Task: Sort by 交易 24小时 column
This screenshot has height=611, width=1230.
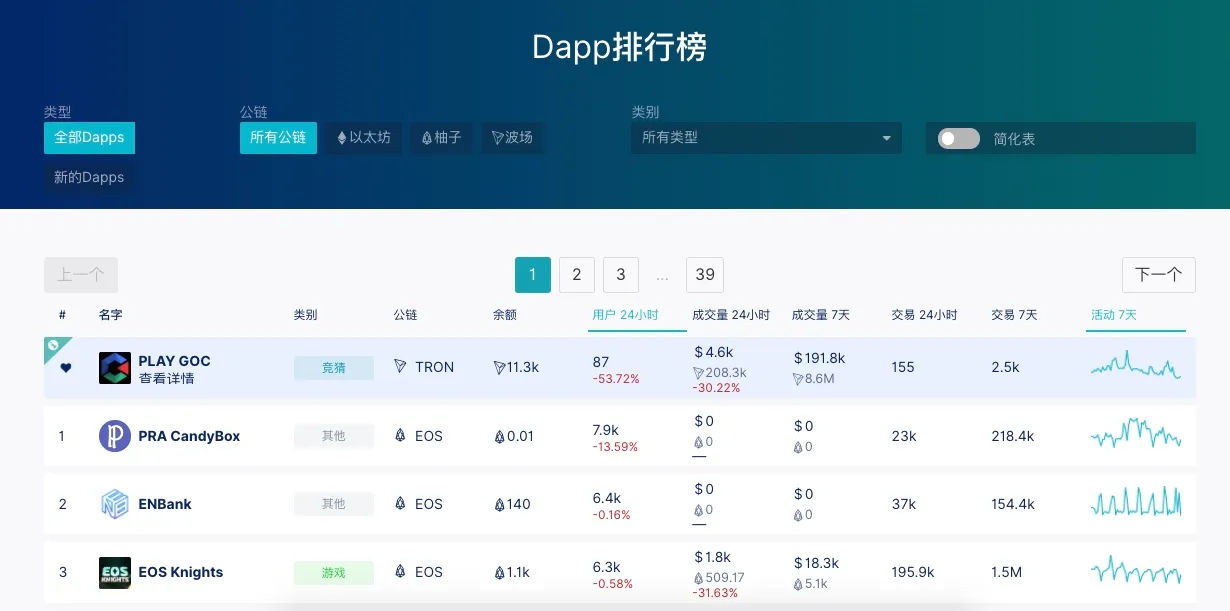Action: click(x=924, y=315)
